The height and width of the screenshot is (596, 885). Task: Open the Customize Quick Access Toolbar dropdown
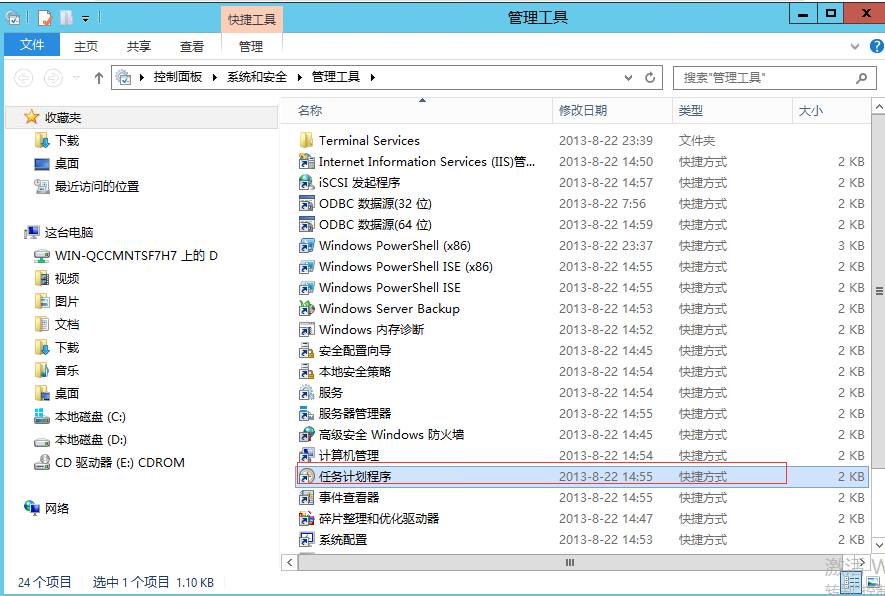85,19
